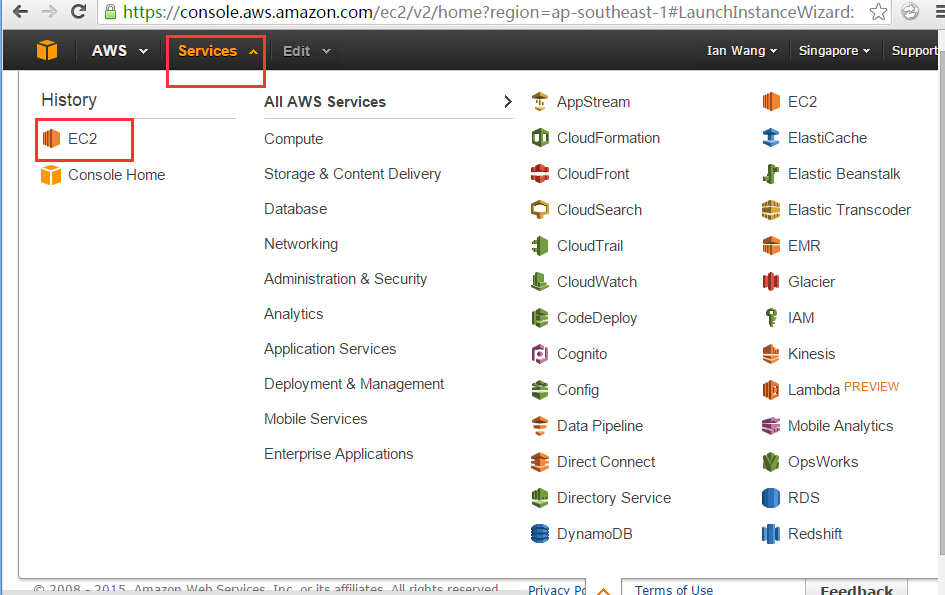The height and width of the screenshot is (595, 945).
Task: Select the Enterprise Applications category
Action: pos(338,454)
